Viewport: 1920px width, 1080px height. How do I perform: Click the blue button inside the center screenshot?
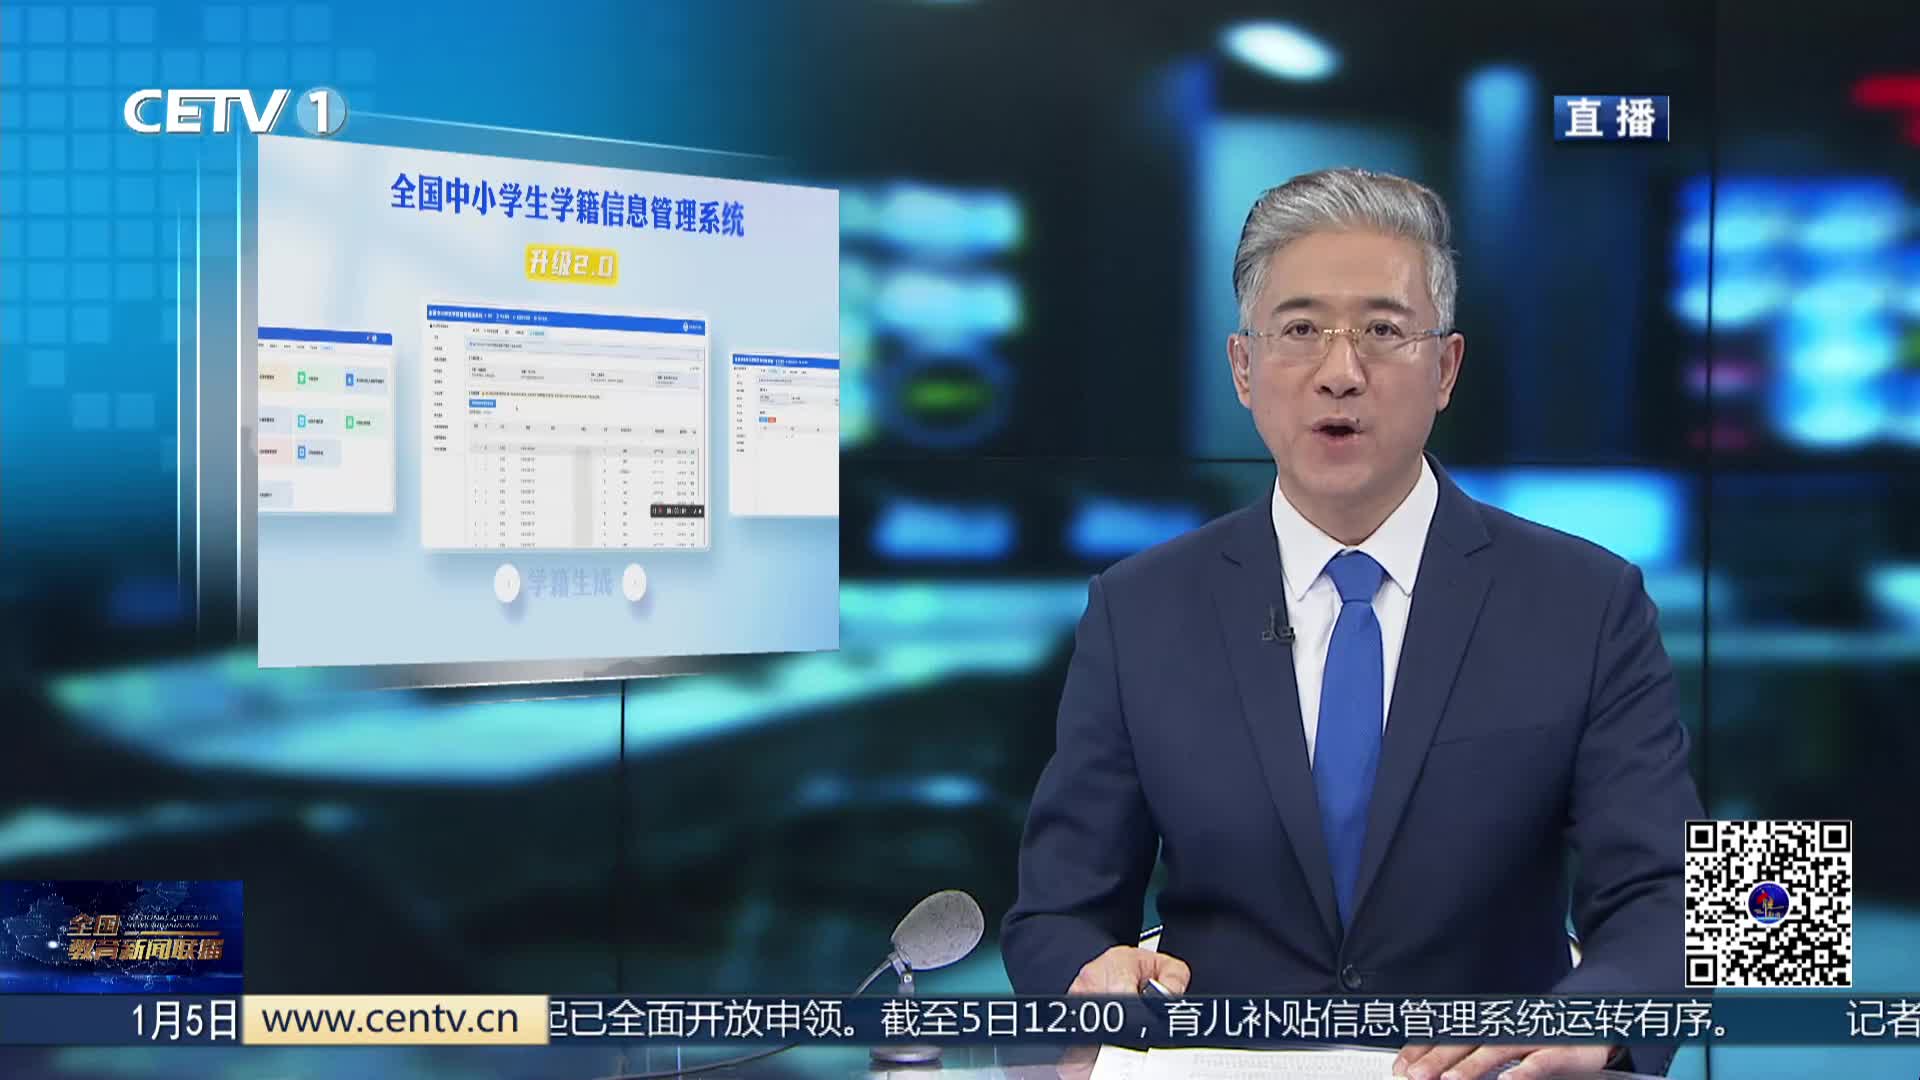481,404
